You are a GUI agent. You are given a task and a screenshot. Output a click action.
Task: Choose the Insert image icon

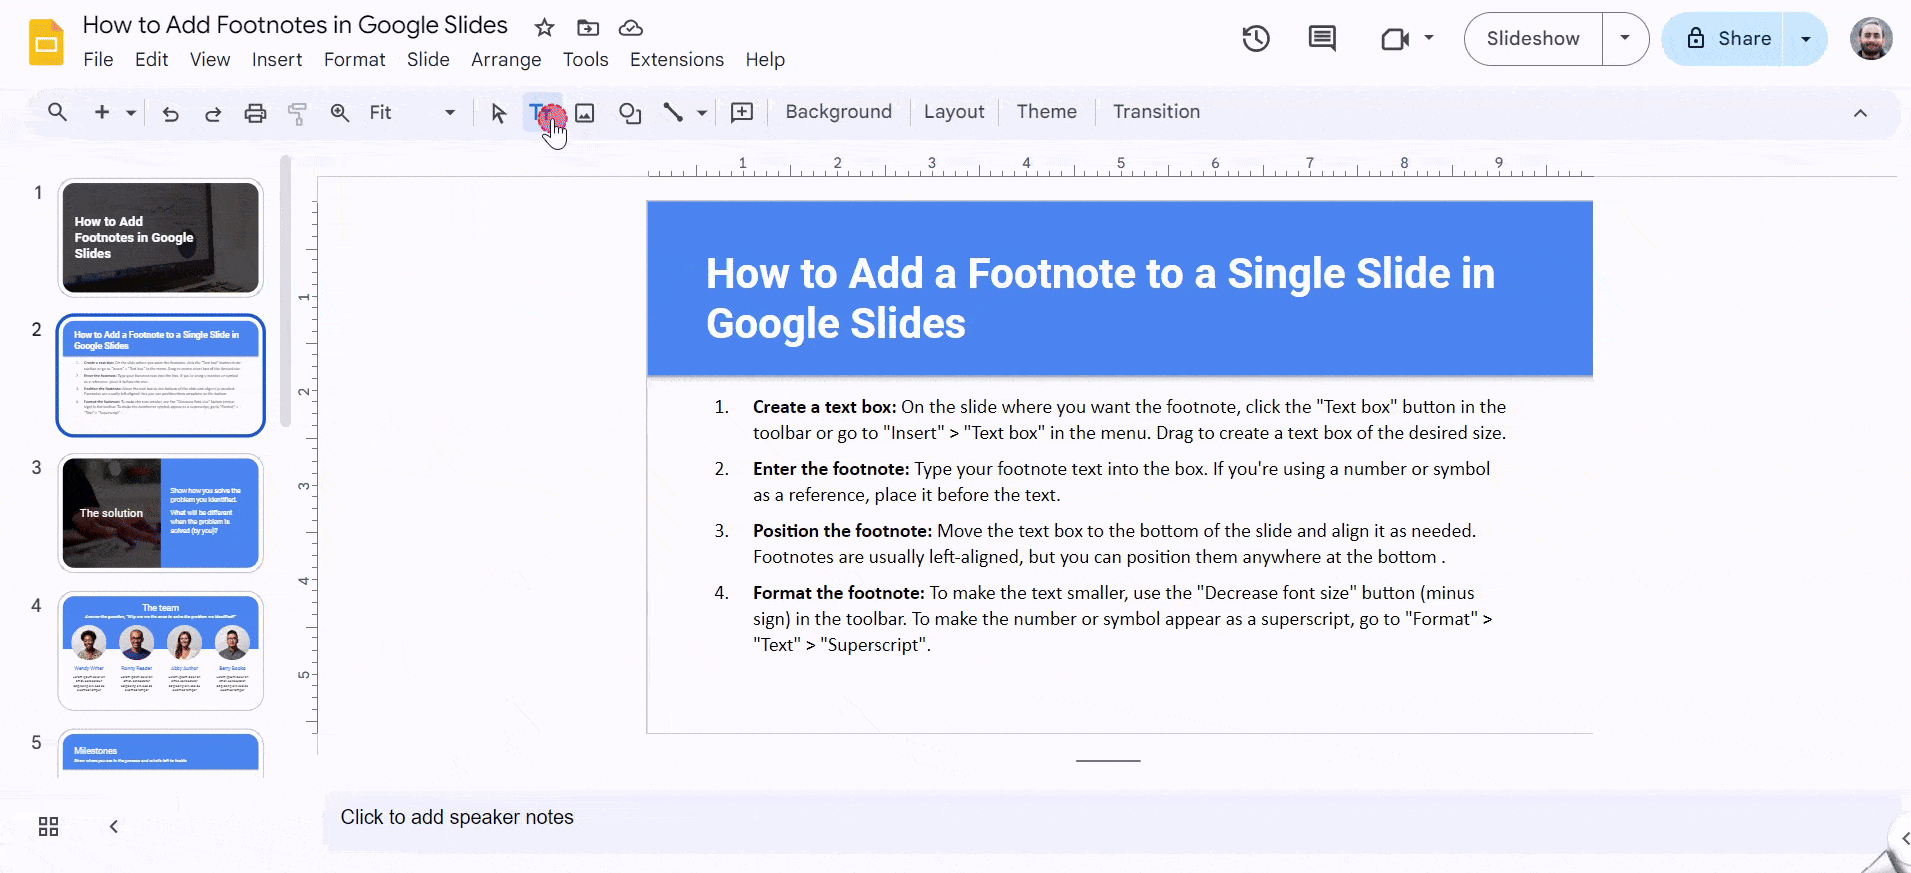(x=585, y=113)
